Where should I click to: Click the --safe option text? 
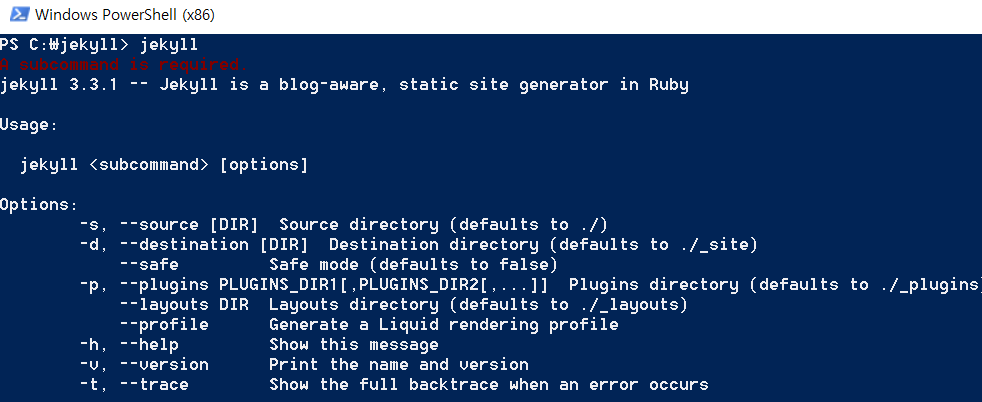(x=149, y=264)
